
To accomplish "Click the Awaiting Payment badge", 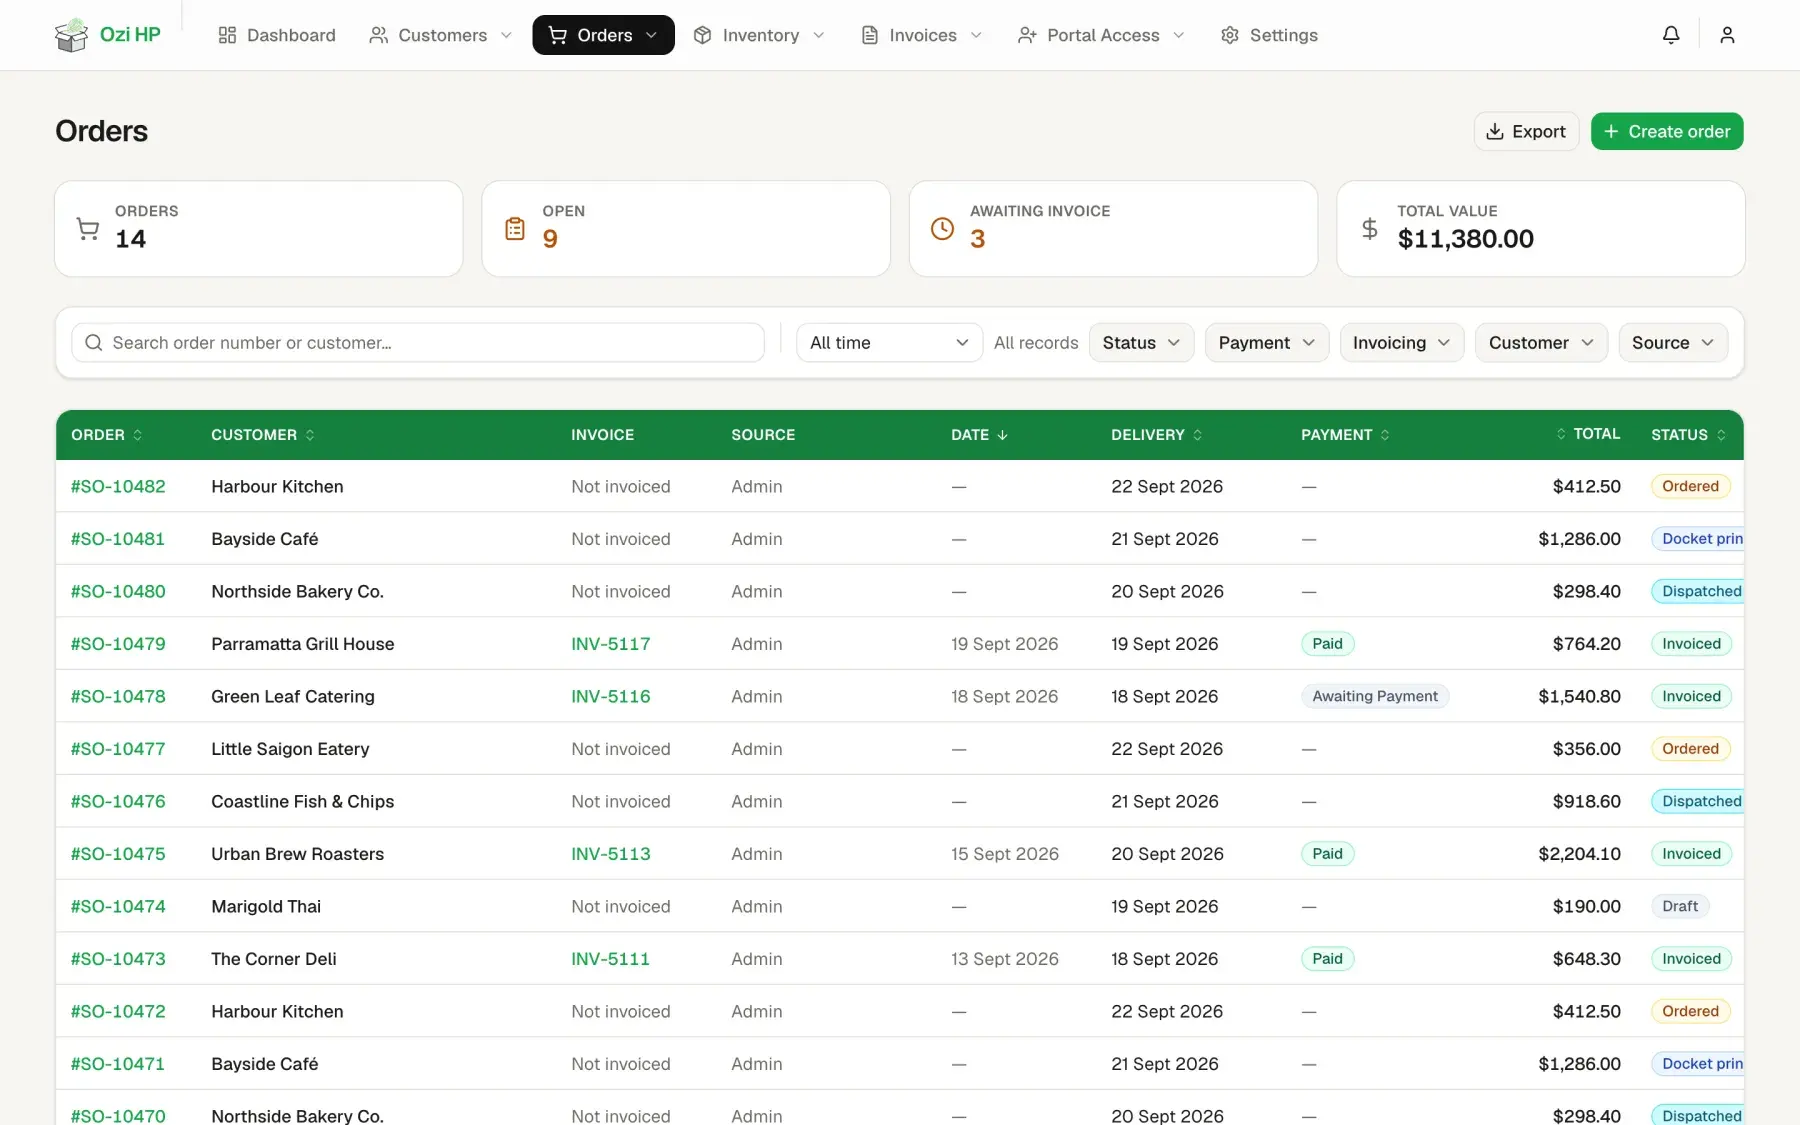I will [x=1375, y=696].
